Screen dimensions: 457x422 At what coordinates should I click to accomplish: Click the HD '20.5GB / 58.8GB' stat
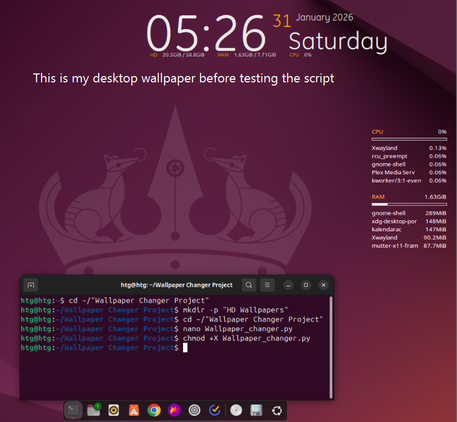click(x=183, y=55)
